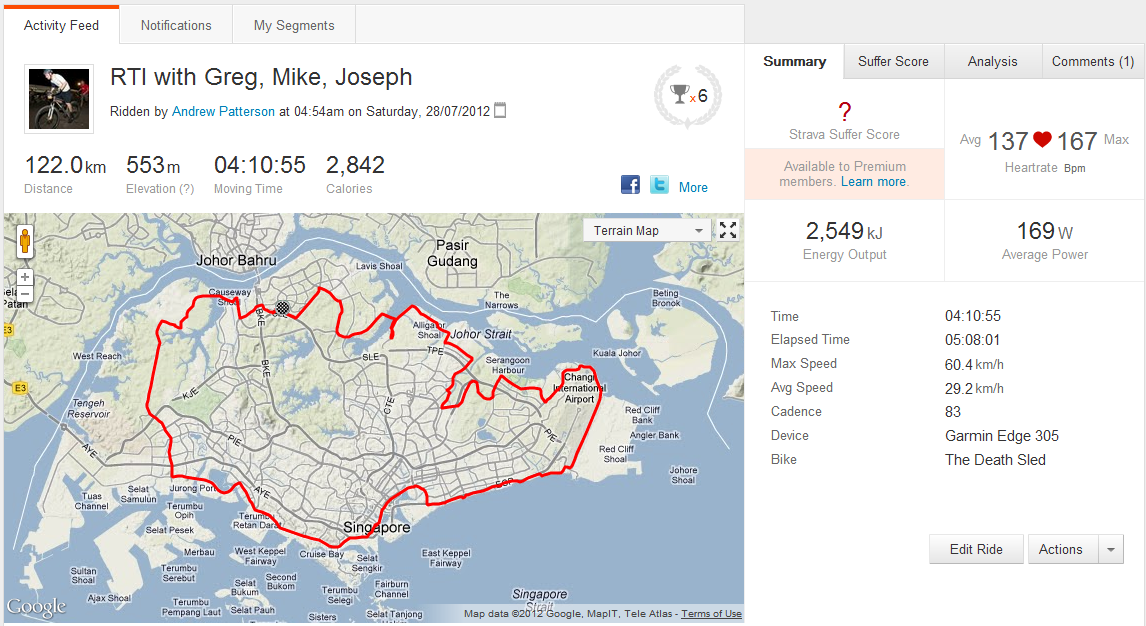View Andrew Patterson's profile link
Image resolution: width=1146 pixels, height=626 pixels.
pyautogui.click(x=222, y=111)
